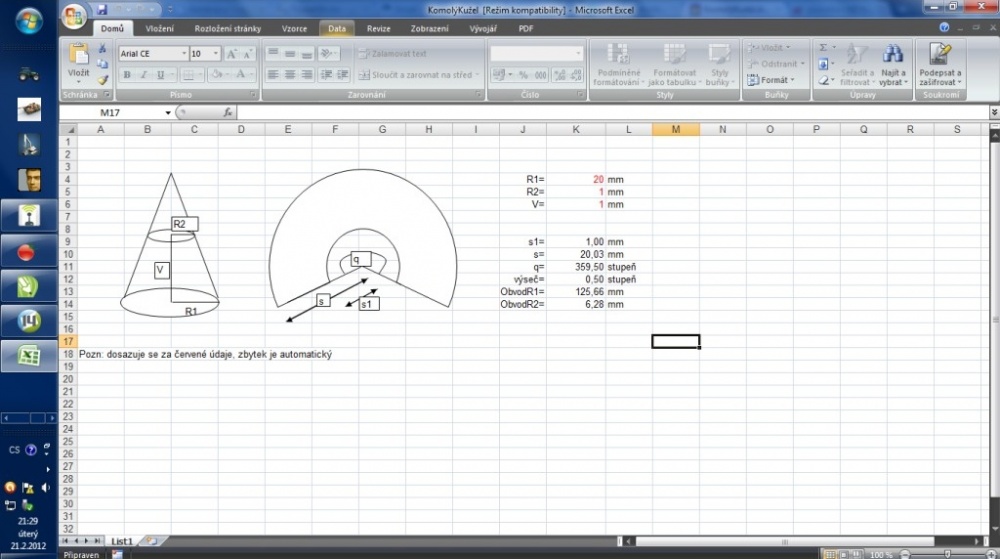Click the text orientation icon
This screenshot has height=559, width=1000.
328,54
